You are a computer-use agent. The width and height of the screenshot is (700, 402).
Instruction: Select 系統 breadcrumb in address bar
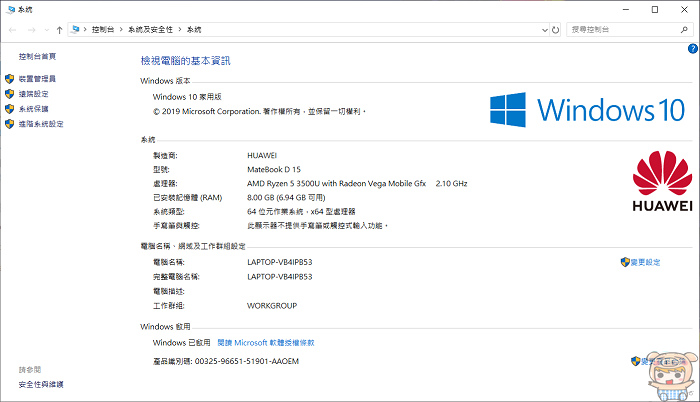(194, 29)
